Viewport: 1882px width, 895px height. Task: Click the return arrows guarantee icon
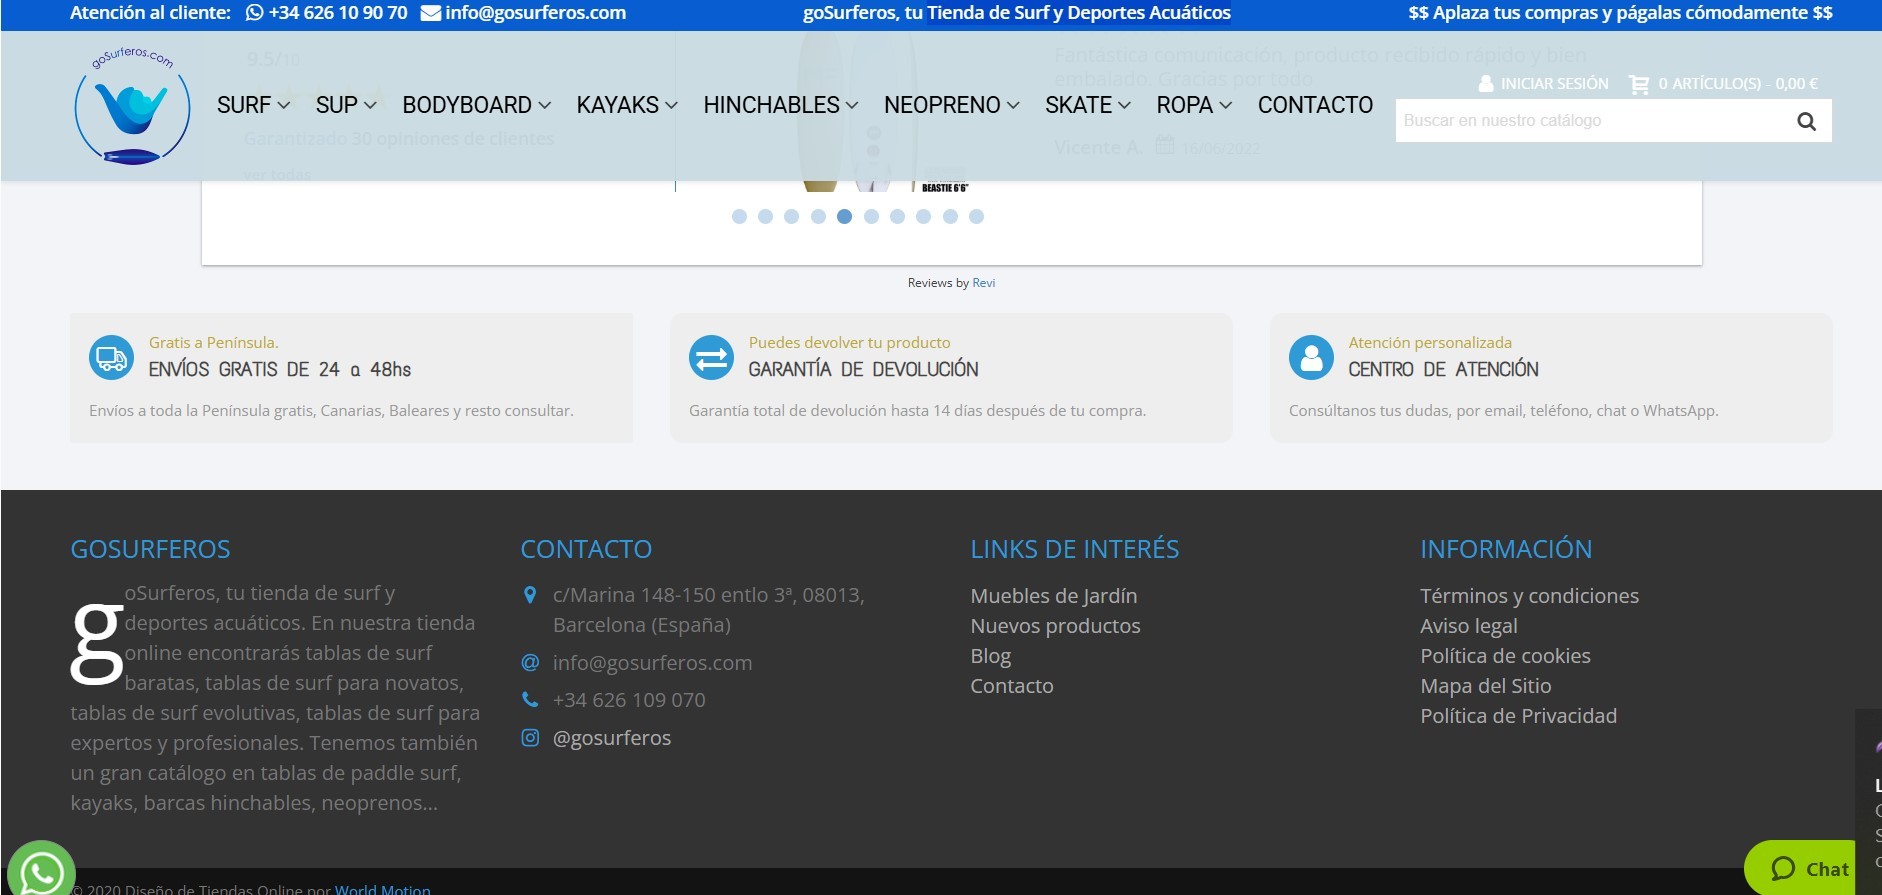pos(711,357)
